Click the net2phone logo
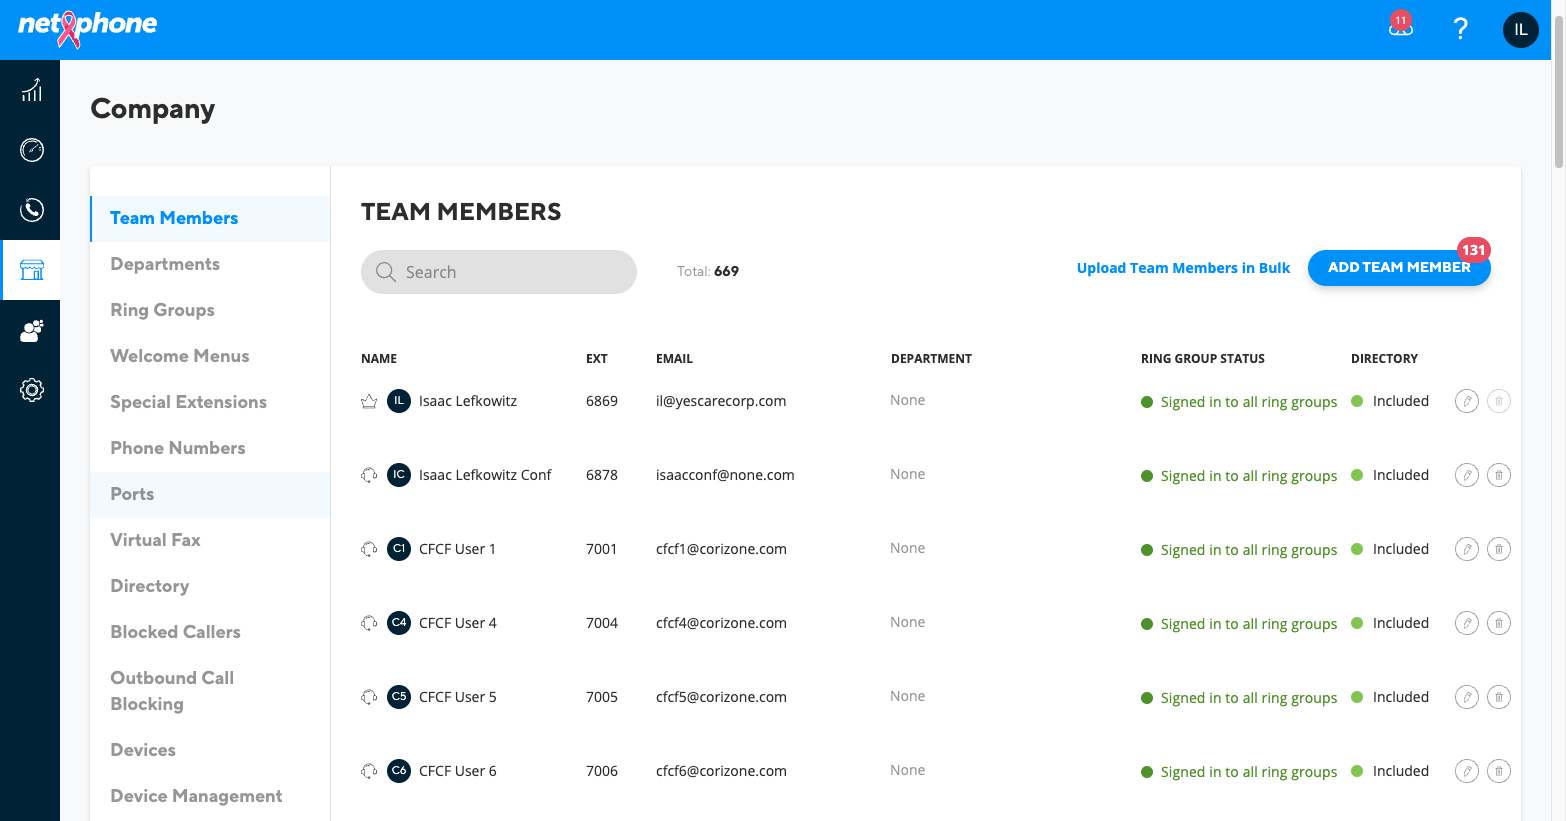 coord(88,27)
